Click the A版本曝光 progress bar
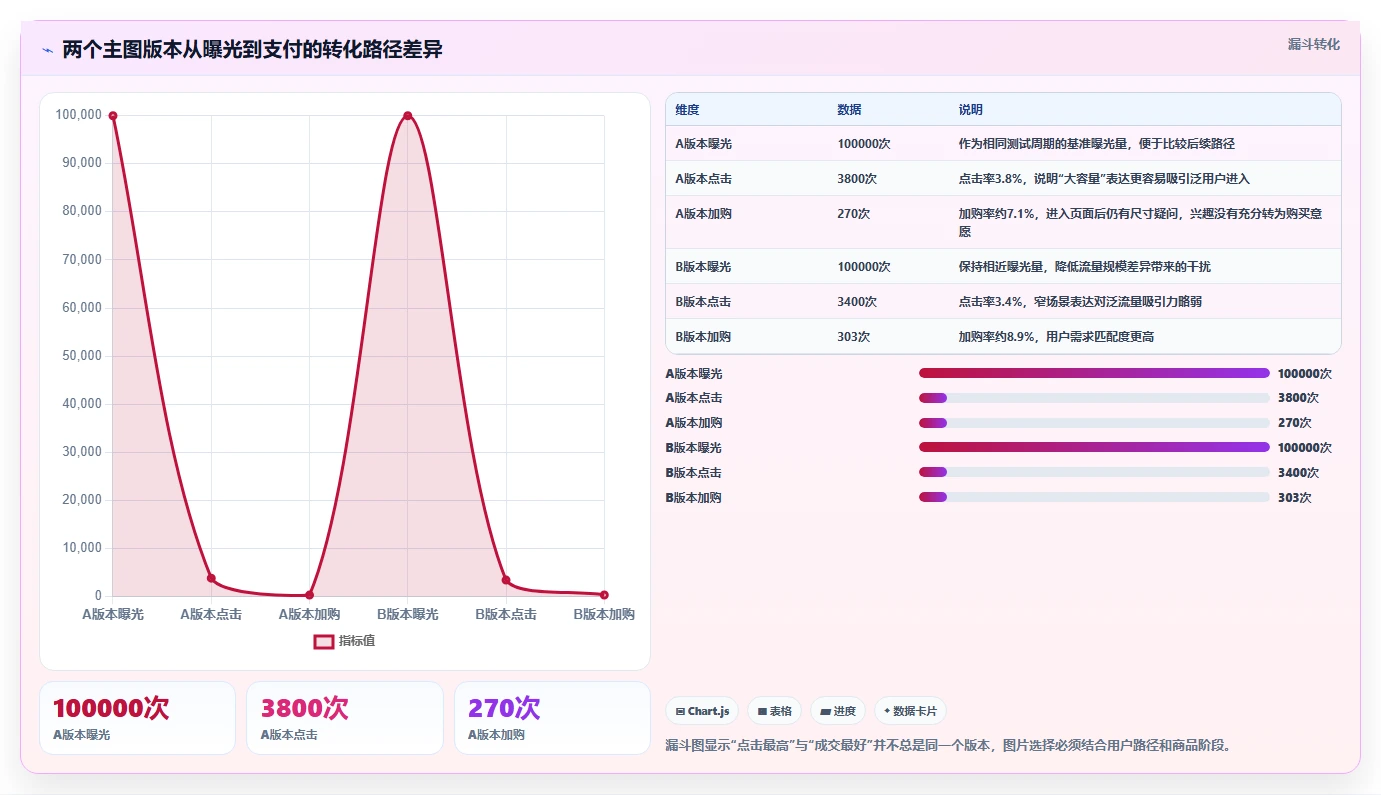 click(x=1094, y=373)
